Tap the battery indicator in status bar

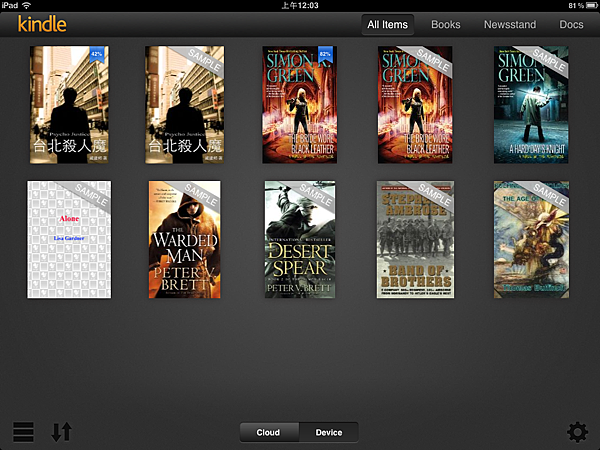592,5
